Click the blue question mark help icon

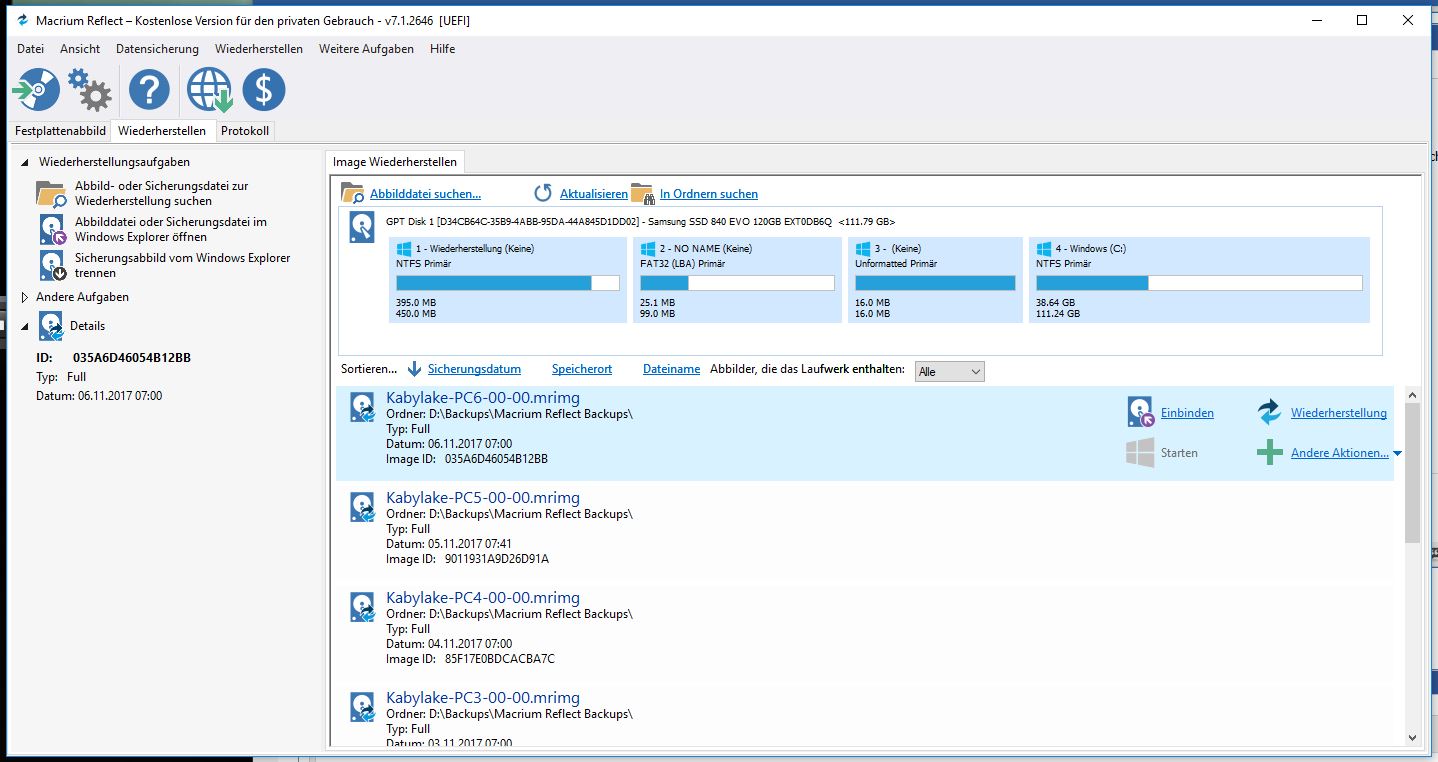(x=149, y=90)
